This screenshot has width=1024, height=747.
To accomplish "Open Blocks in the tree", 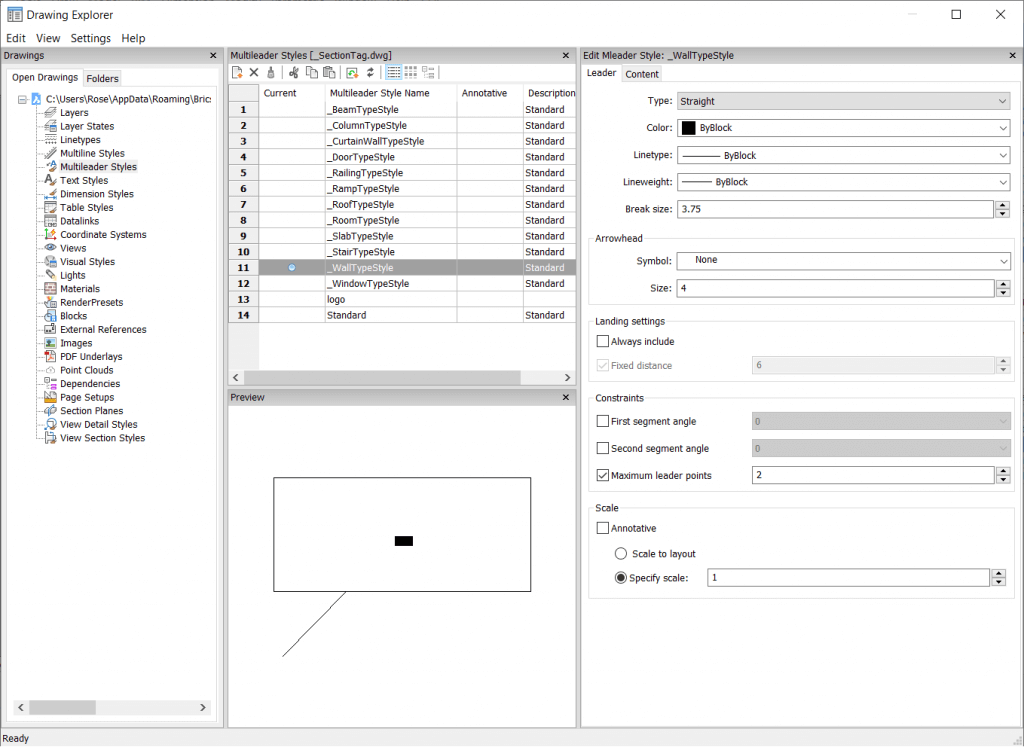I will pyautogui.click(x=73, y=316).
